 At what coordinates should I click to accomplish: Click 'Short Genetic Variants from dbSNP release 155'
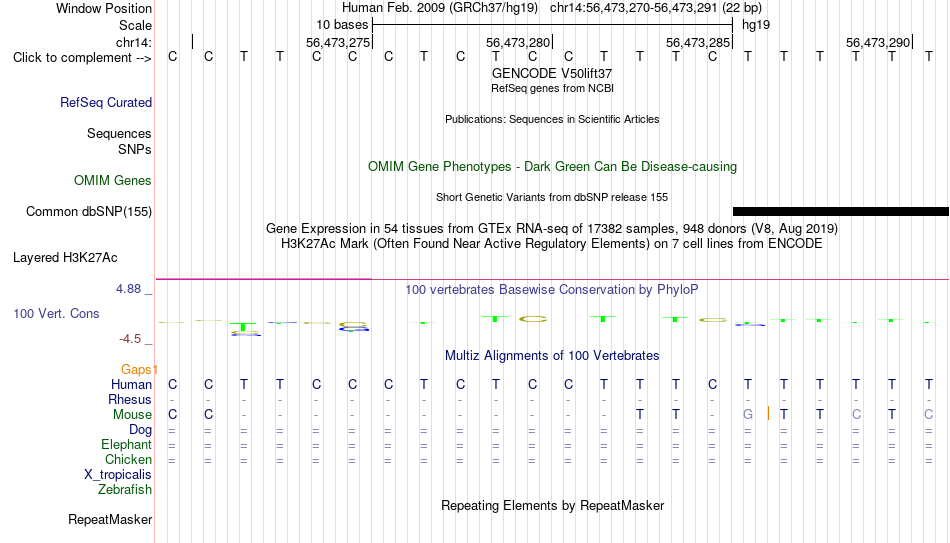pos(552,198)
